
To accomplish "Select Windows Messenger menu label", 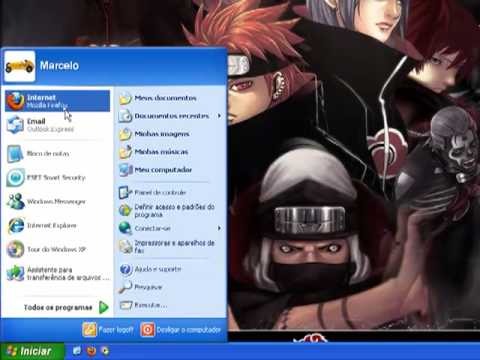I will (56, 202).
